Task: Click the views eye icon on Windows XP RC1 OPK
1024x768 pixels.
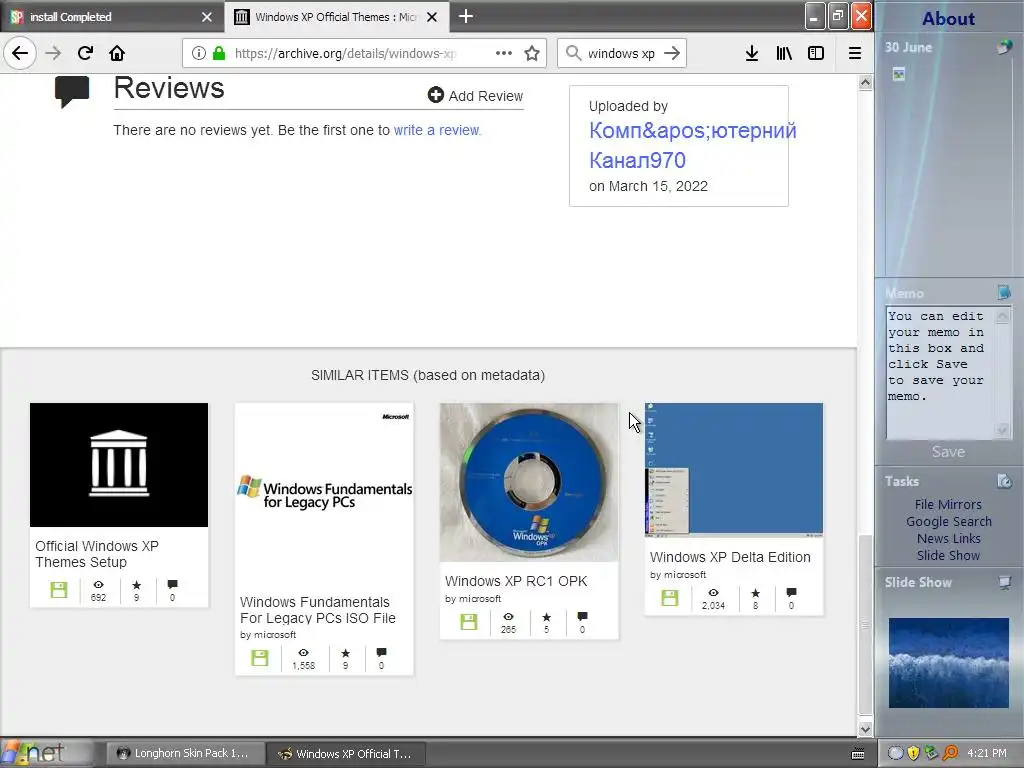Action: [x=508, y=616]
